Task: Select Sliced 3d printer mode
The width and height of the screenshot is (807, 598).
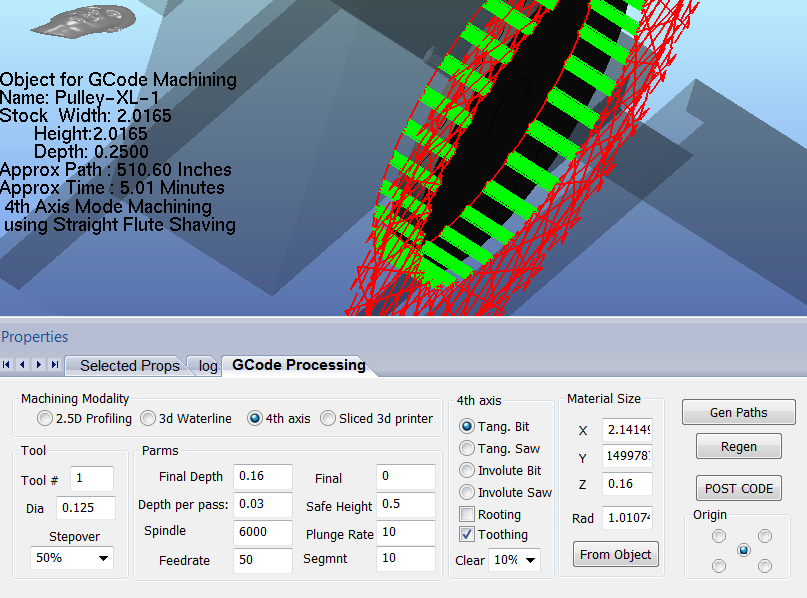Action: coord(328,419)
